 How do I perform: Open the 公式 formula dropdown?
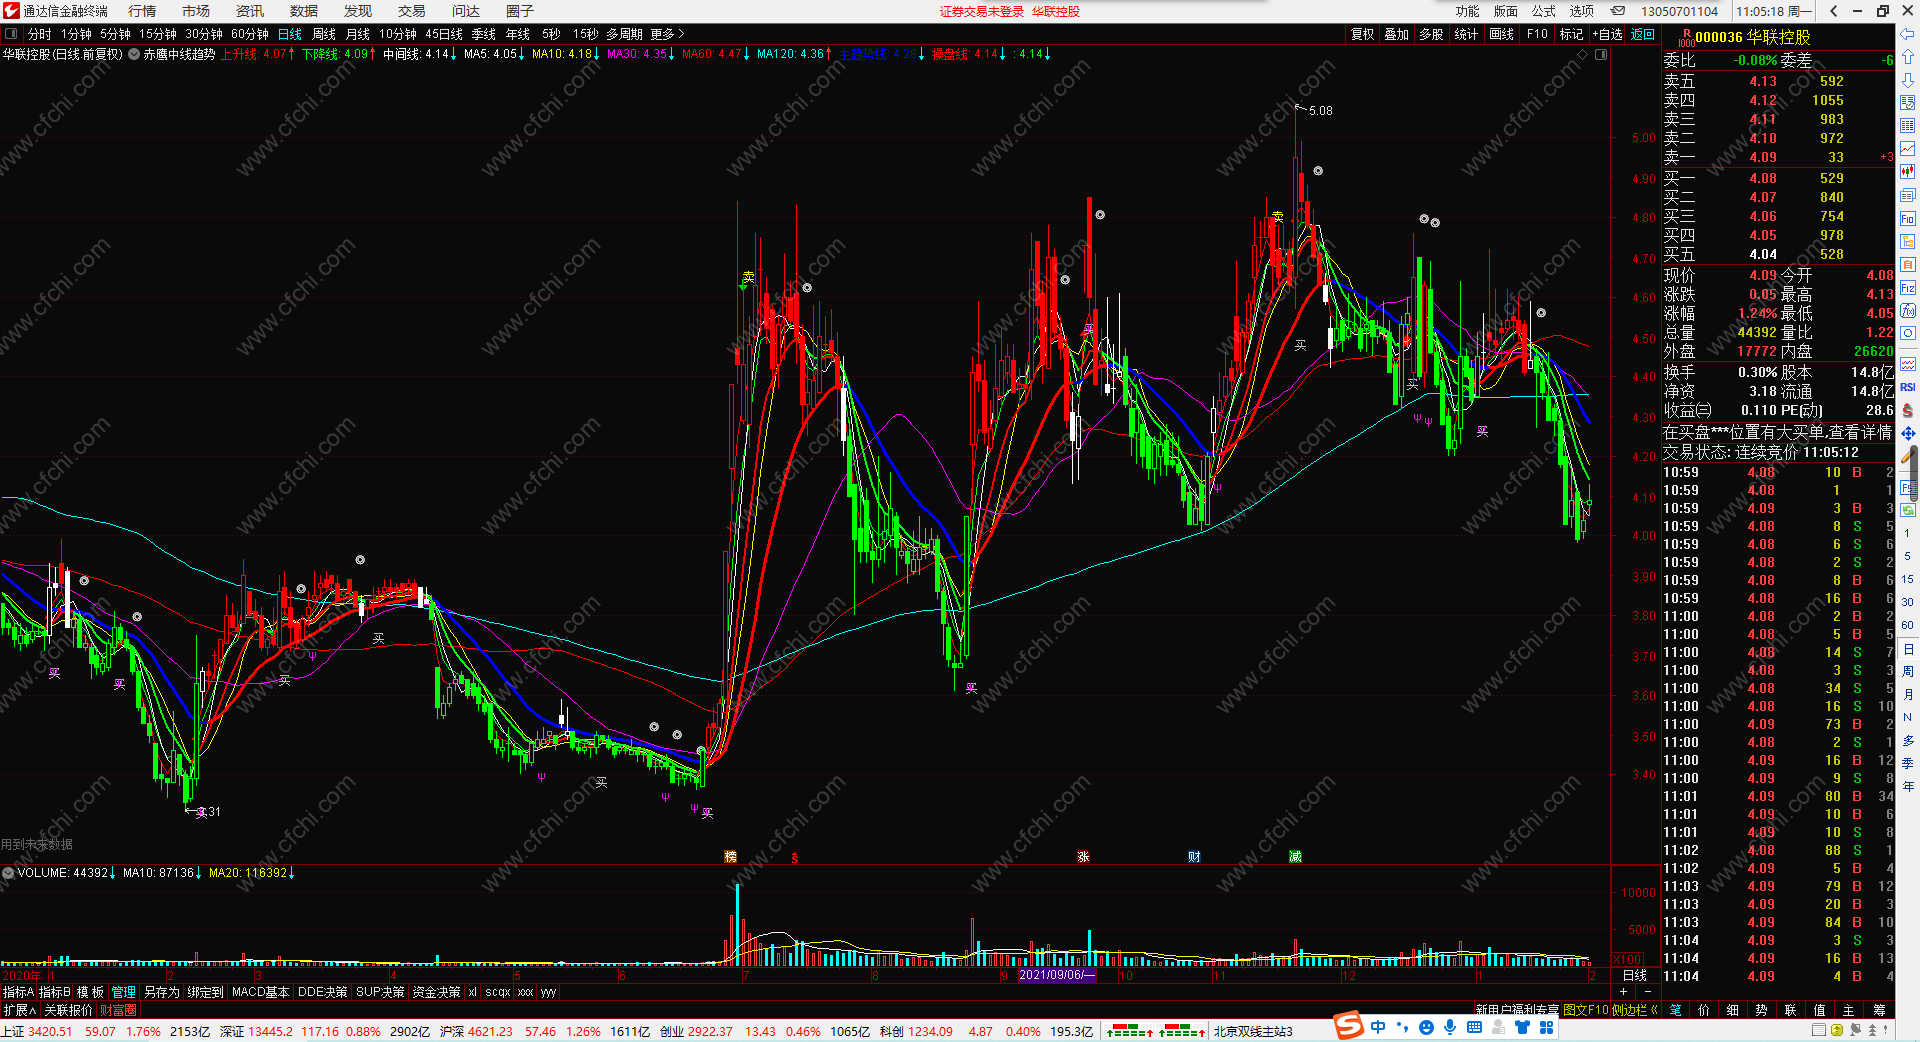[x=1544, y=11]
